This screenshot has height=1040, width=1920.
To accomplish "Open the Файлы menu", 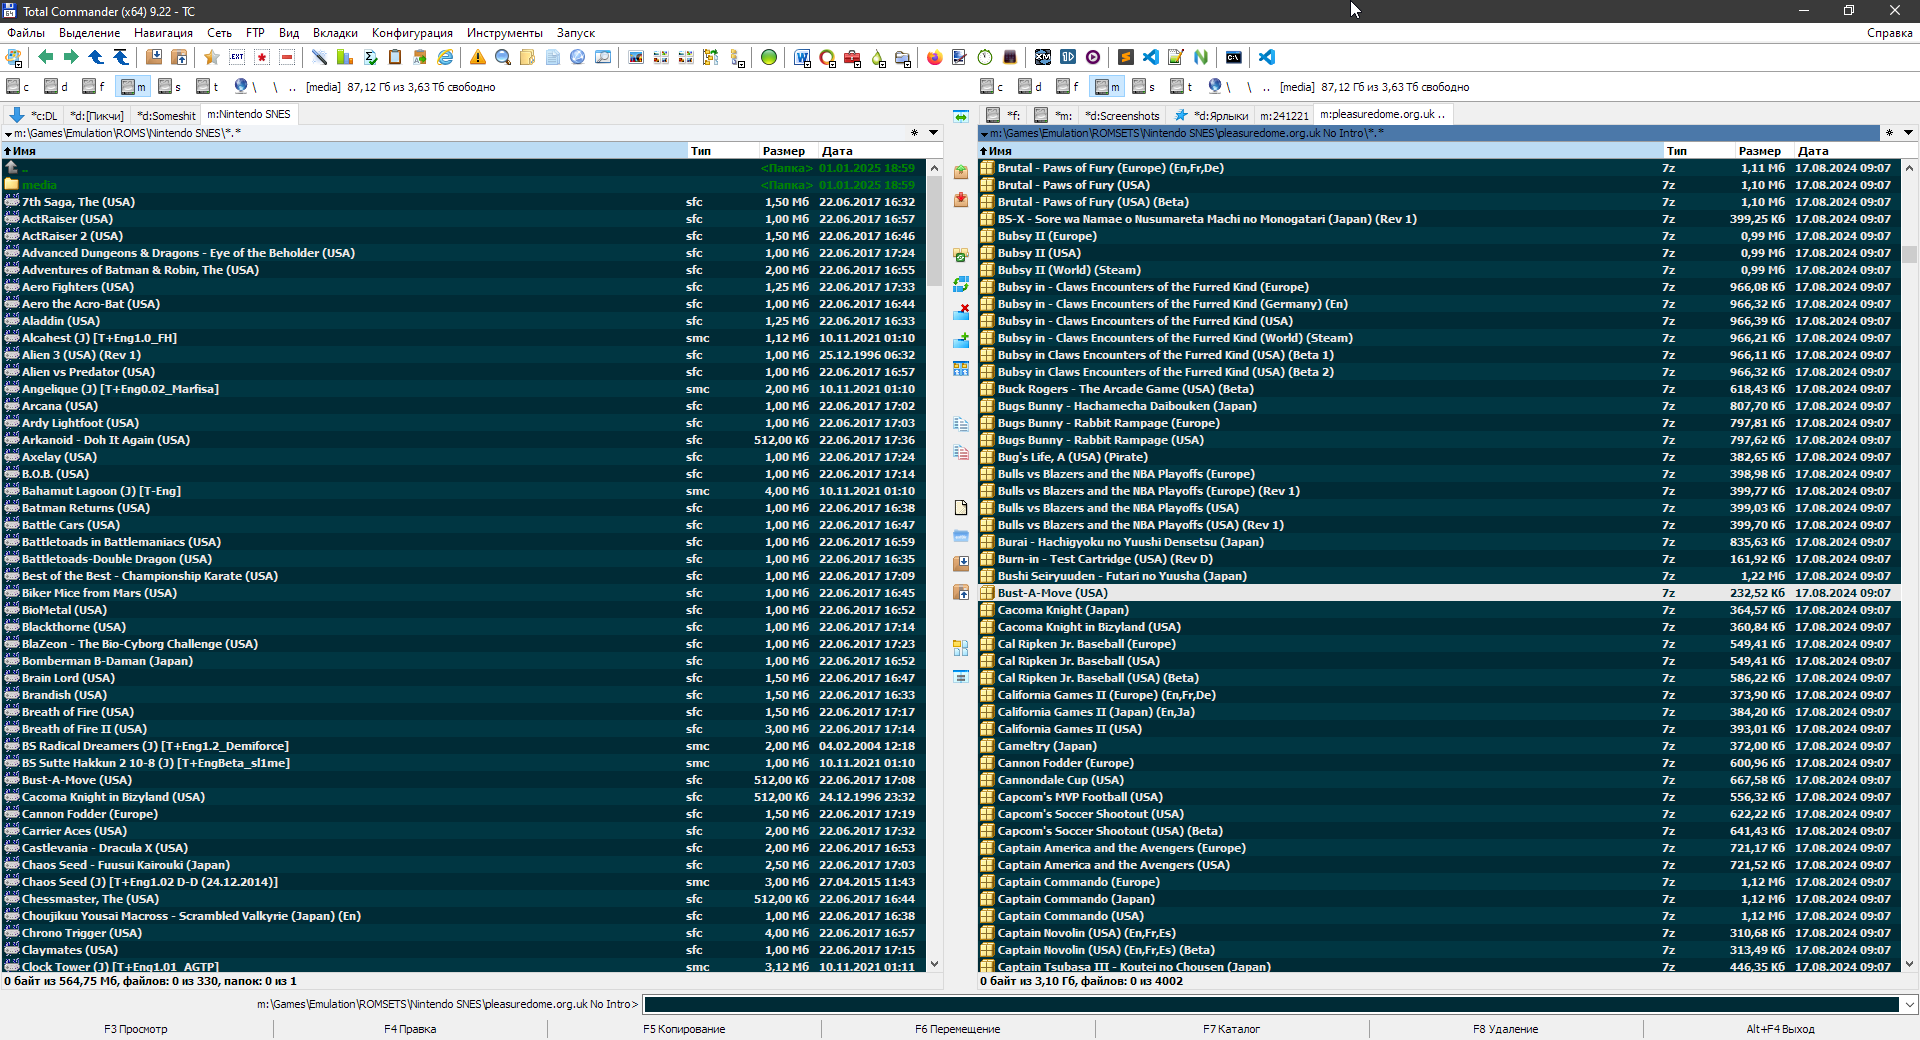I will tap(26, 33).
